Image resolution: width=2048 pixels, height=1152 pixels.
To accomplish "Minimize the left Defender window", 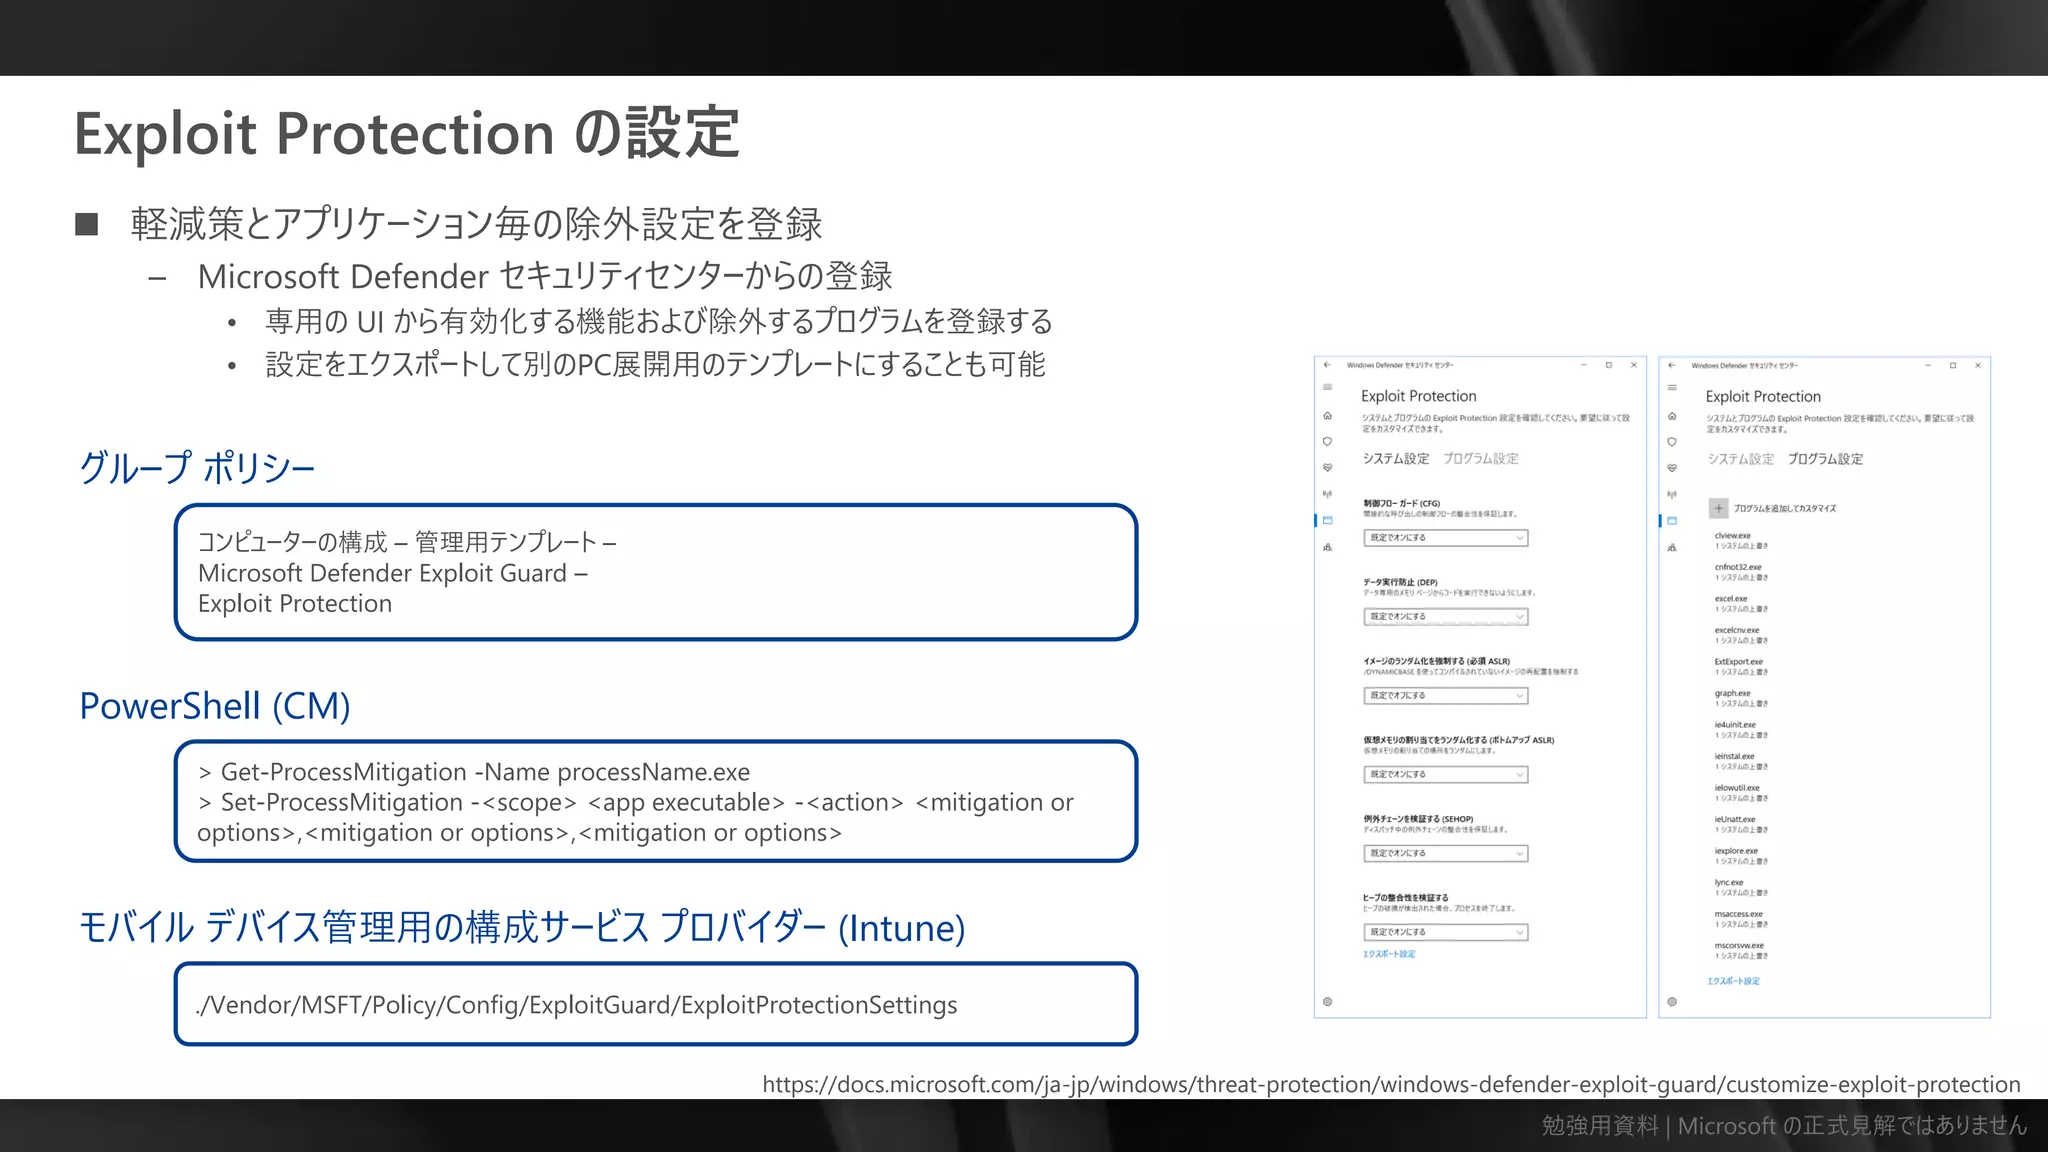I will point(1584,365).
